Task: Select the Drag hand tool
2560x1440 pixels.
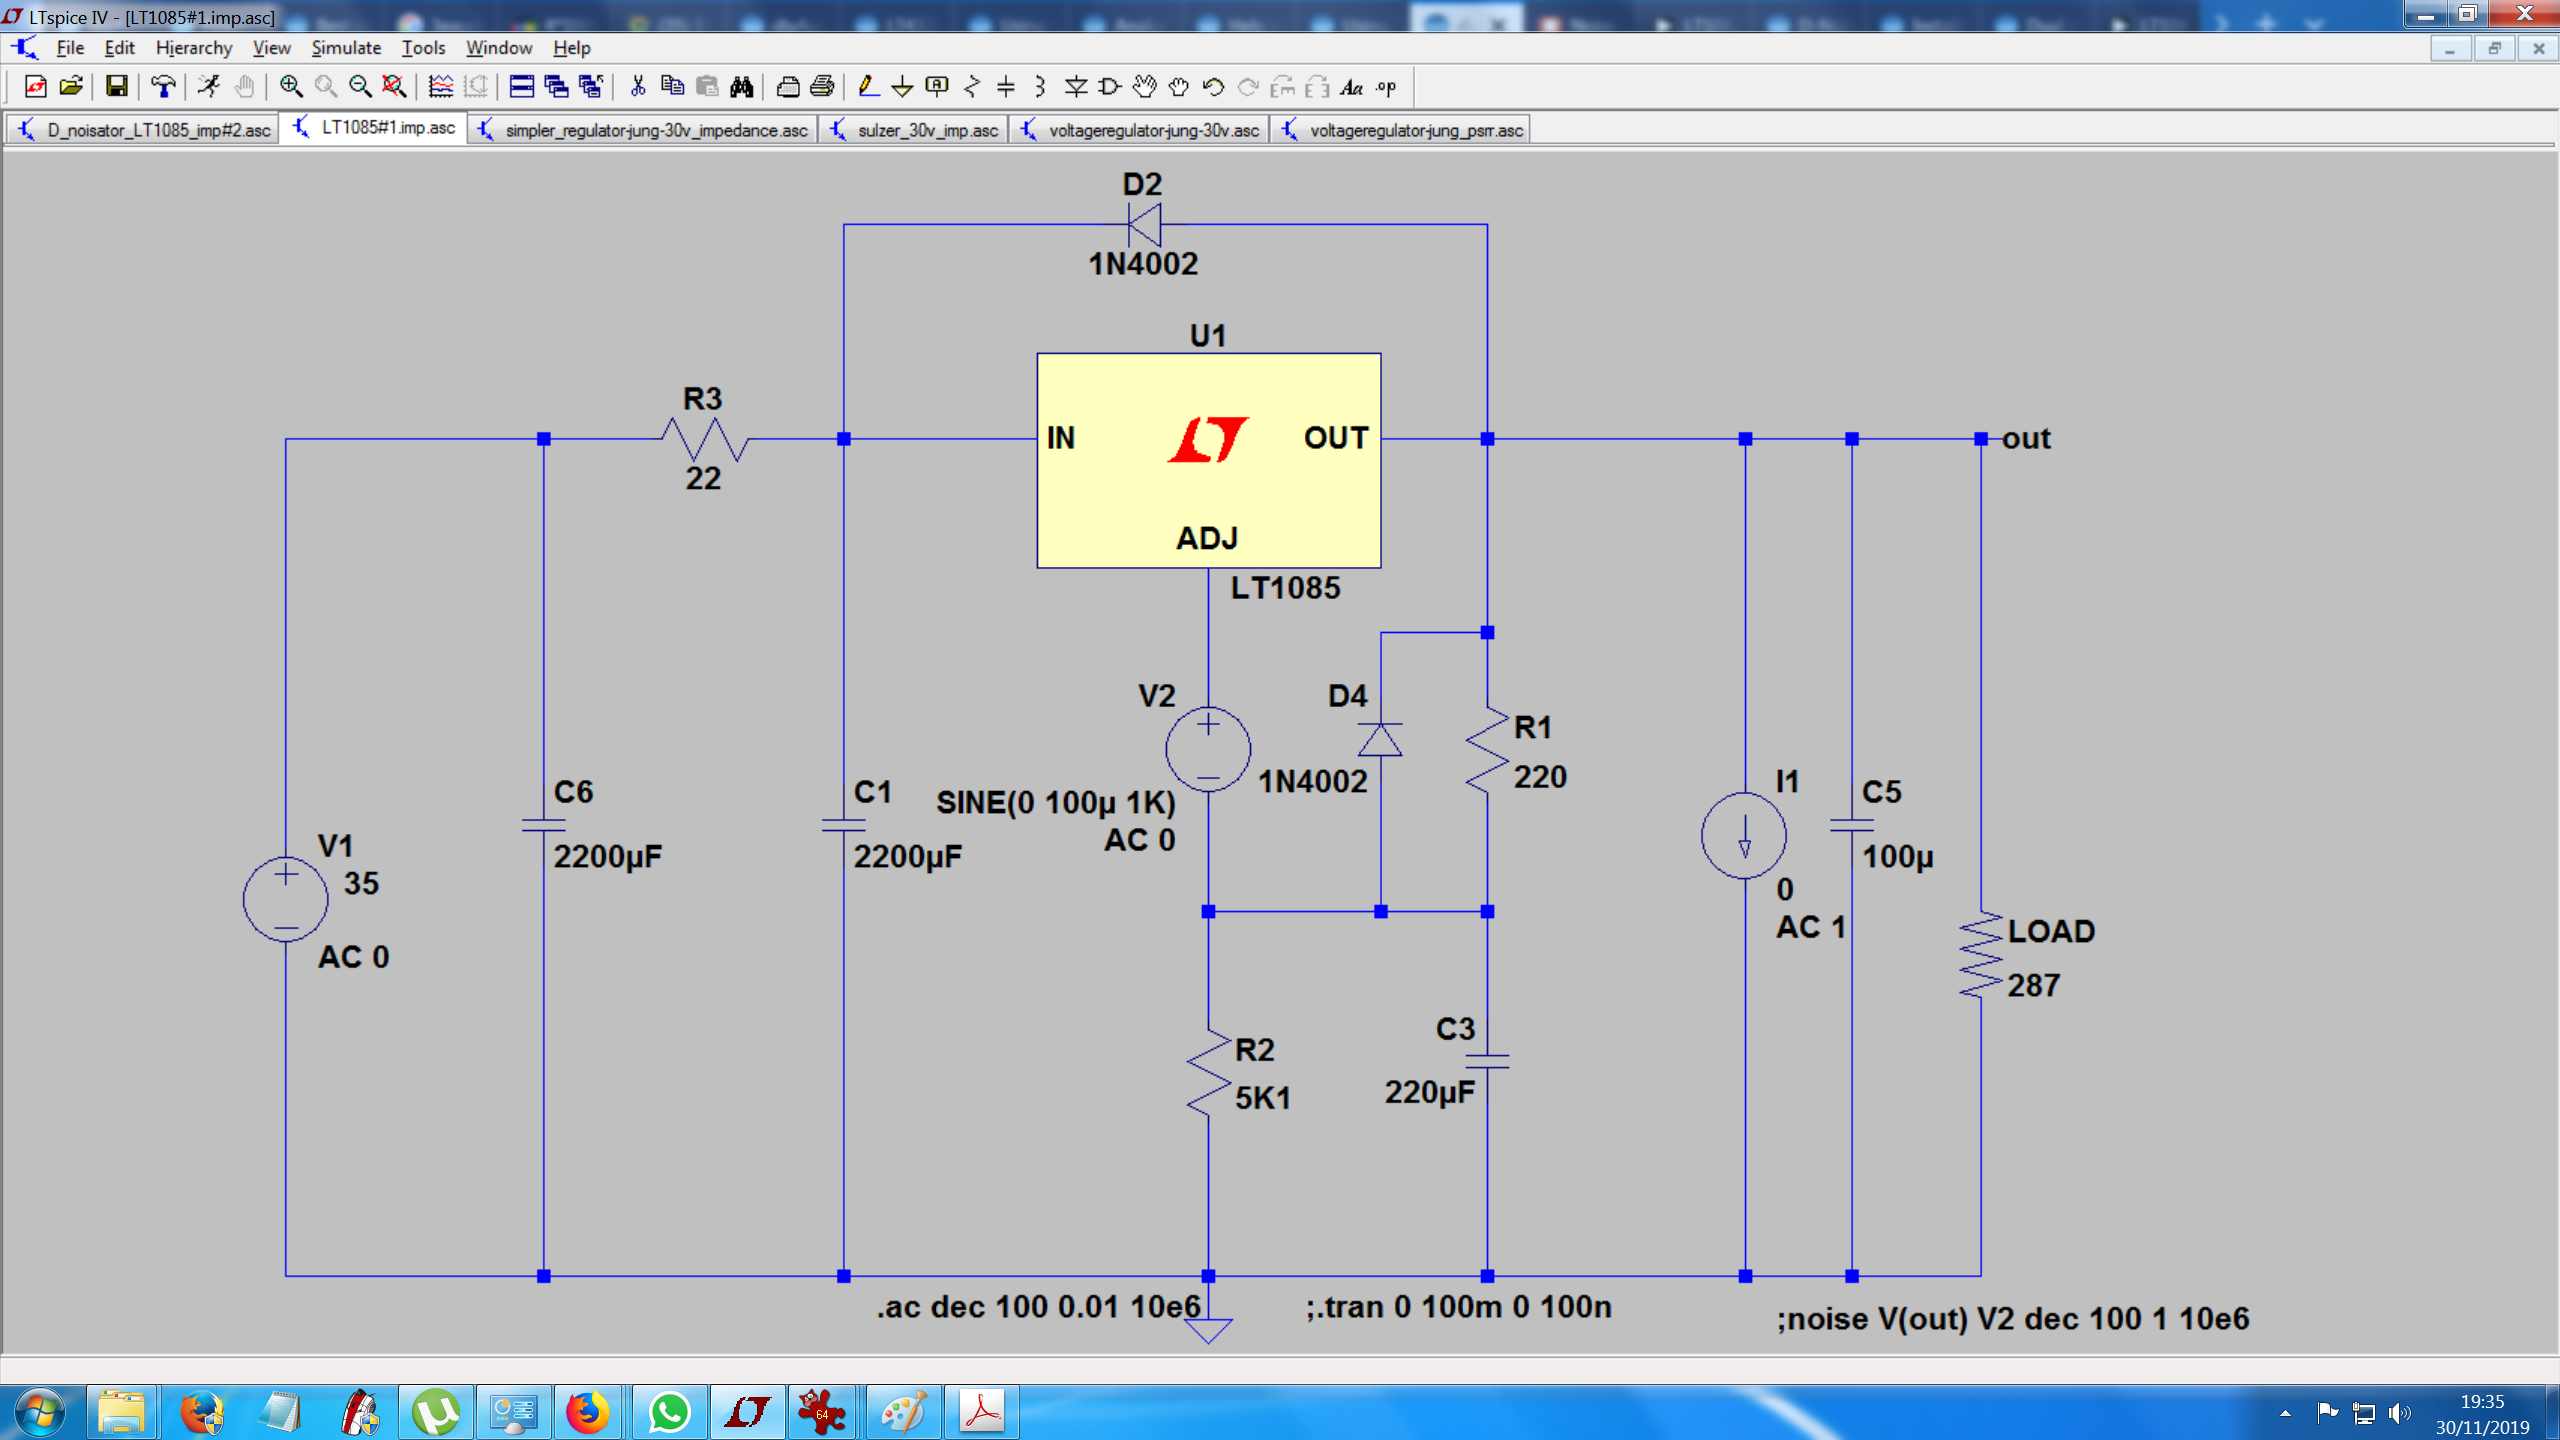Action: [x=1179, y=87]
